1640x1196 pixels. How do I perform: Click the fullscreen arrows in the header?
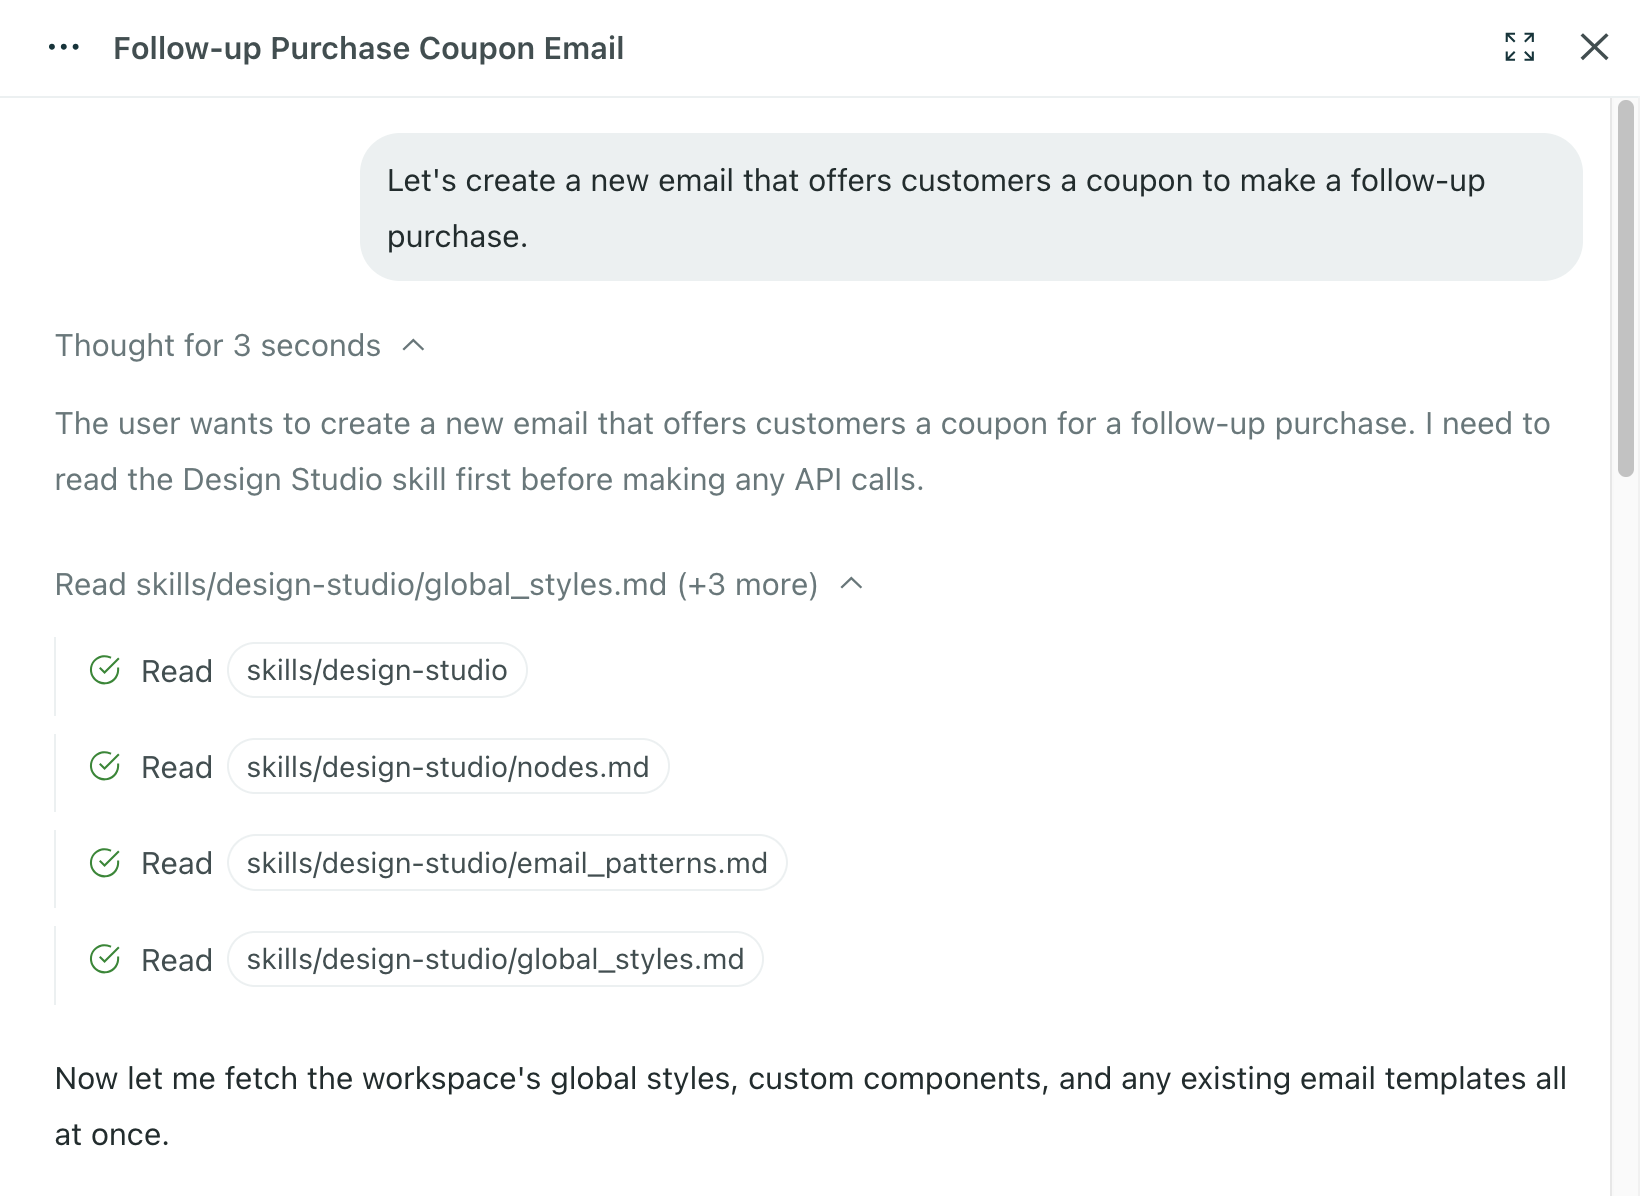tap(1520, 47)
